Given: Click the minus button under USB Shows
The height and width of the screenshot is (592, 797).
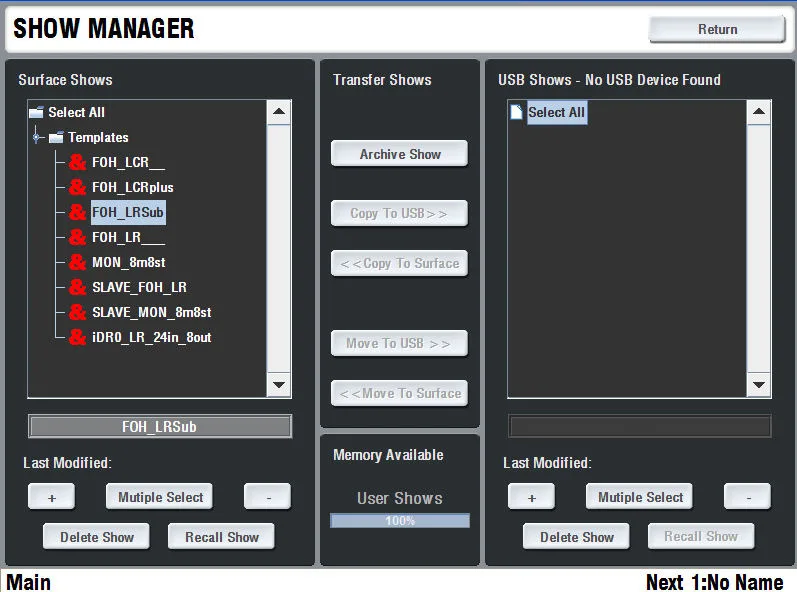Looking at the screenshot, I should coord(748,496).
